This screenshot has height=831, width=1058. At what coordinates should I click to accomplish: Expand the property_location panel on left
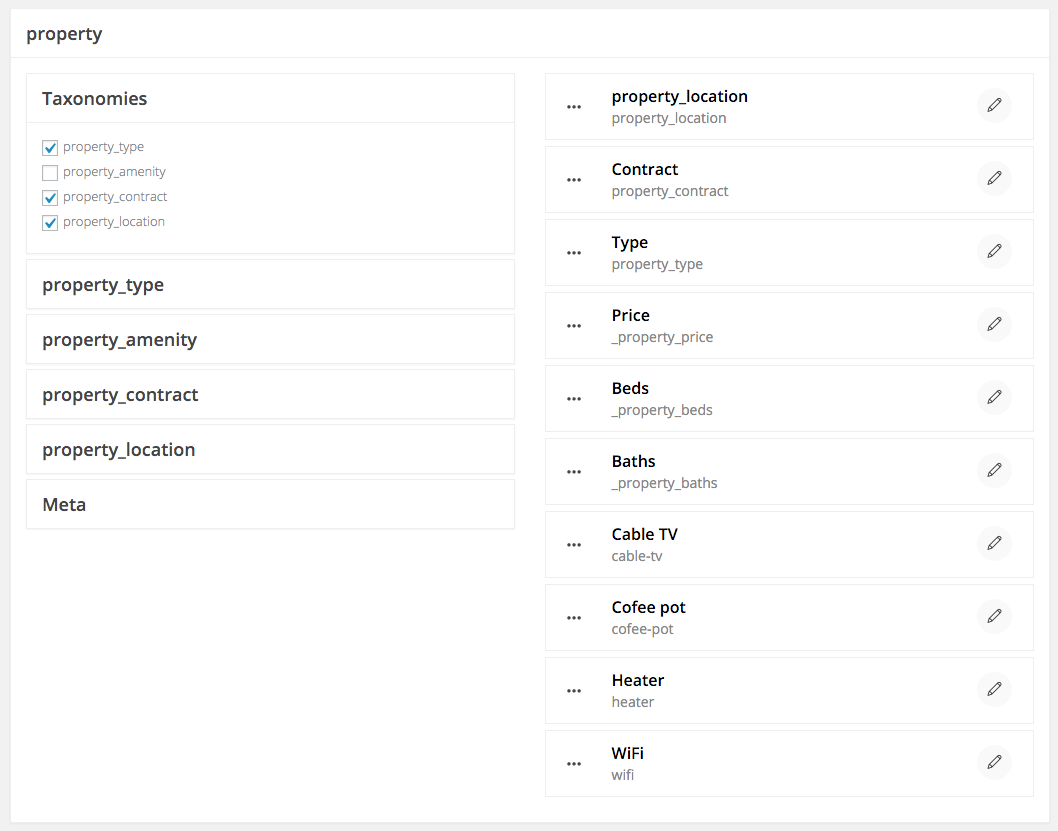[270, 450]
